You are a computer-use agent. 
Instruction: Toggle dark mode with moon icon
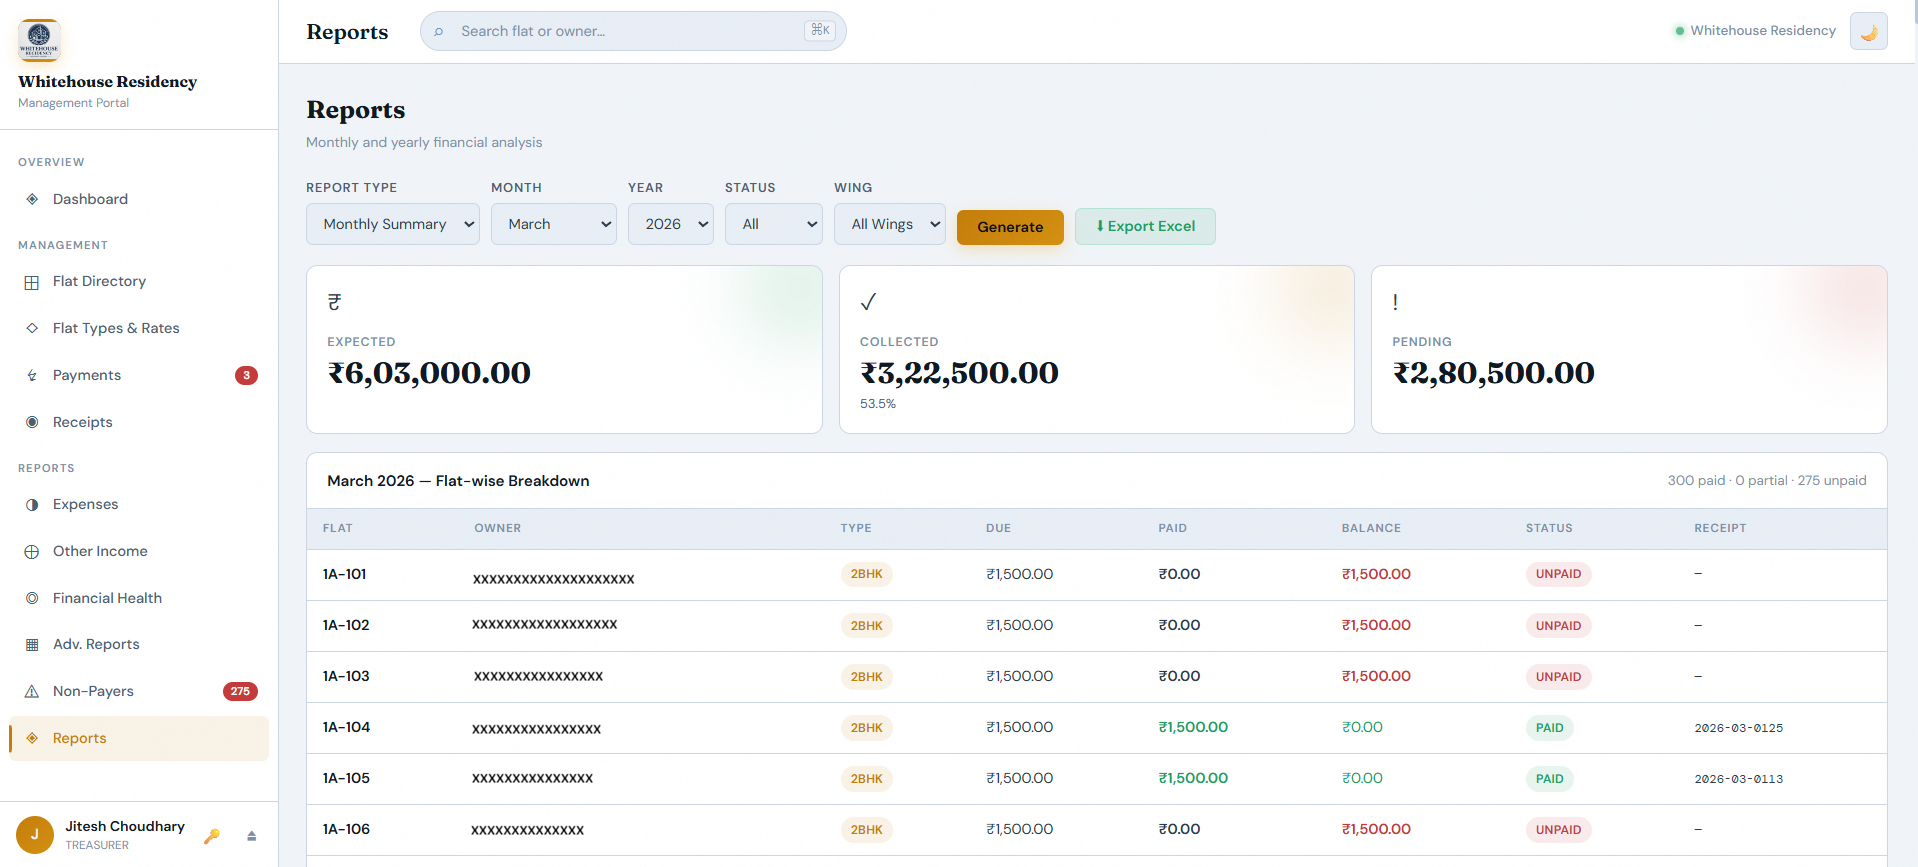tap(1868, 31)
